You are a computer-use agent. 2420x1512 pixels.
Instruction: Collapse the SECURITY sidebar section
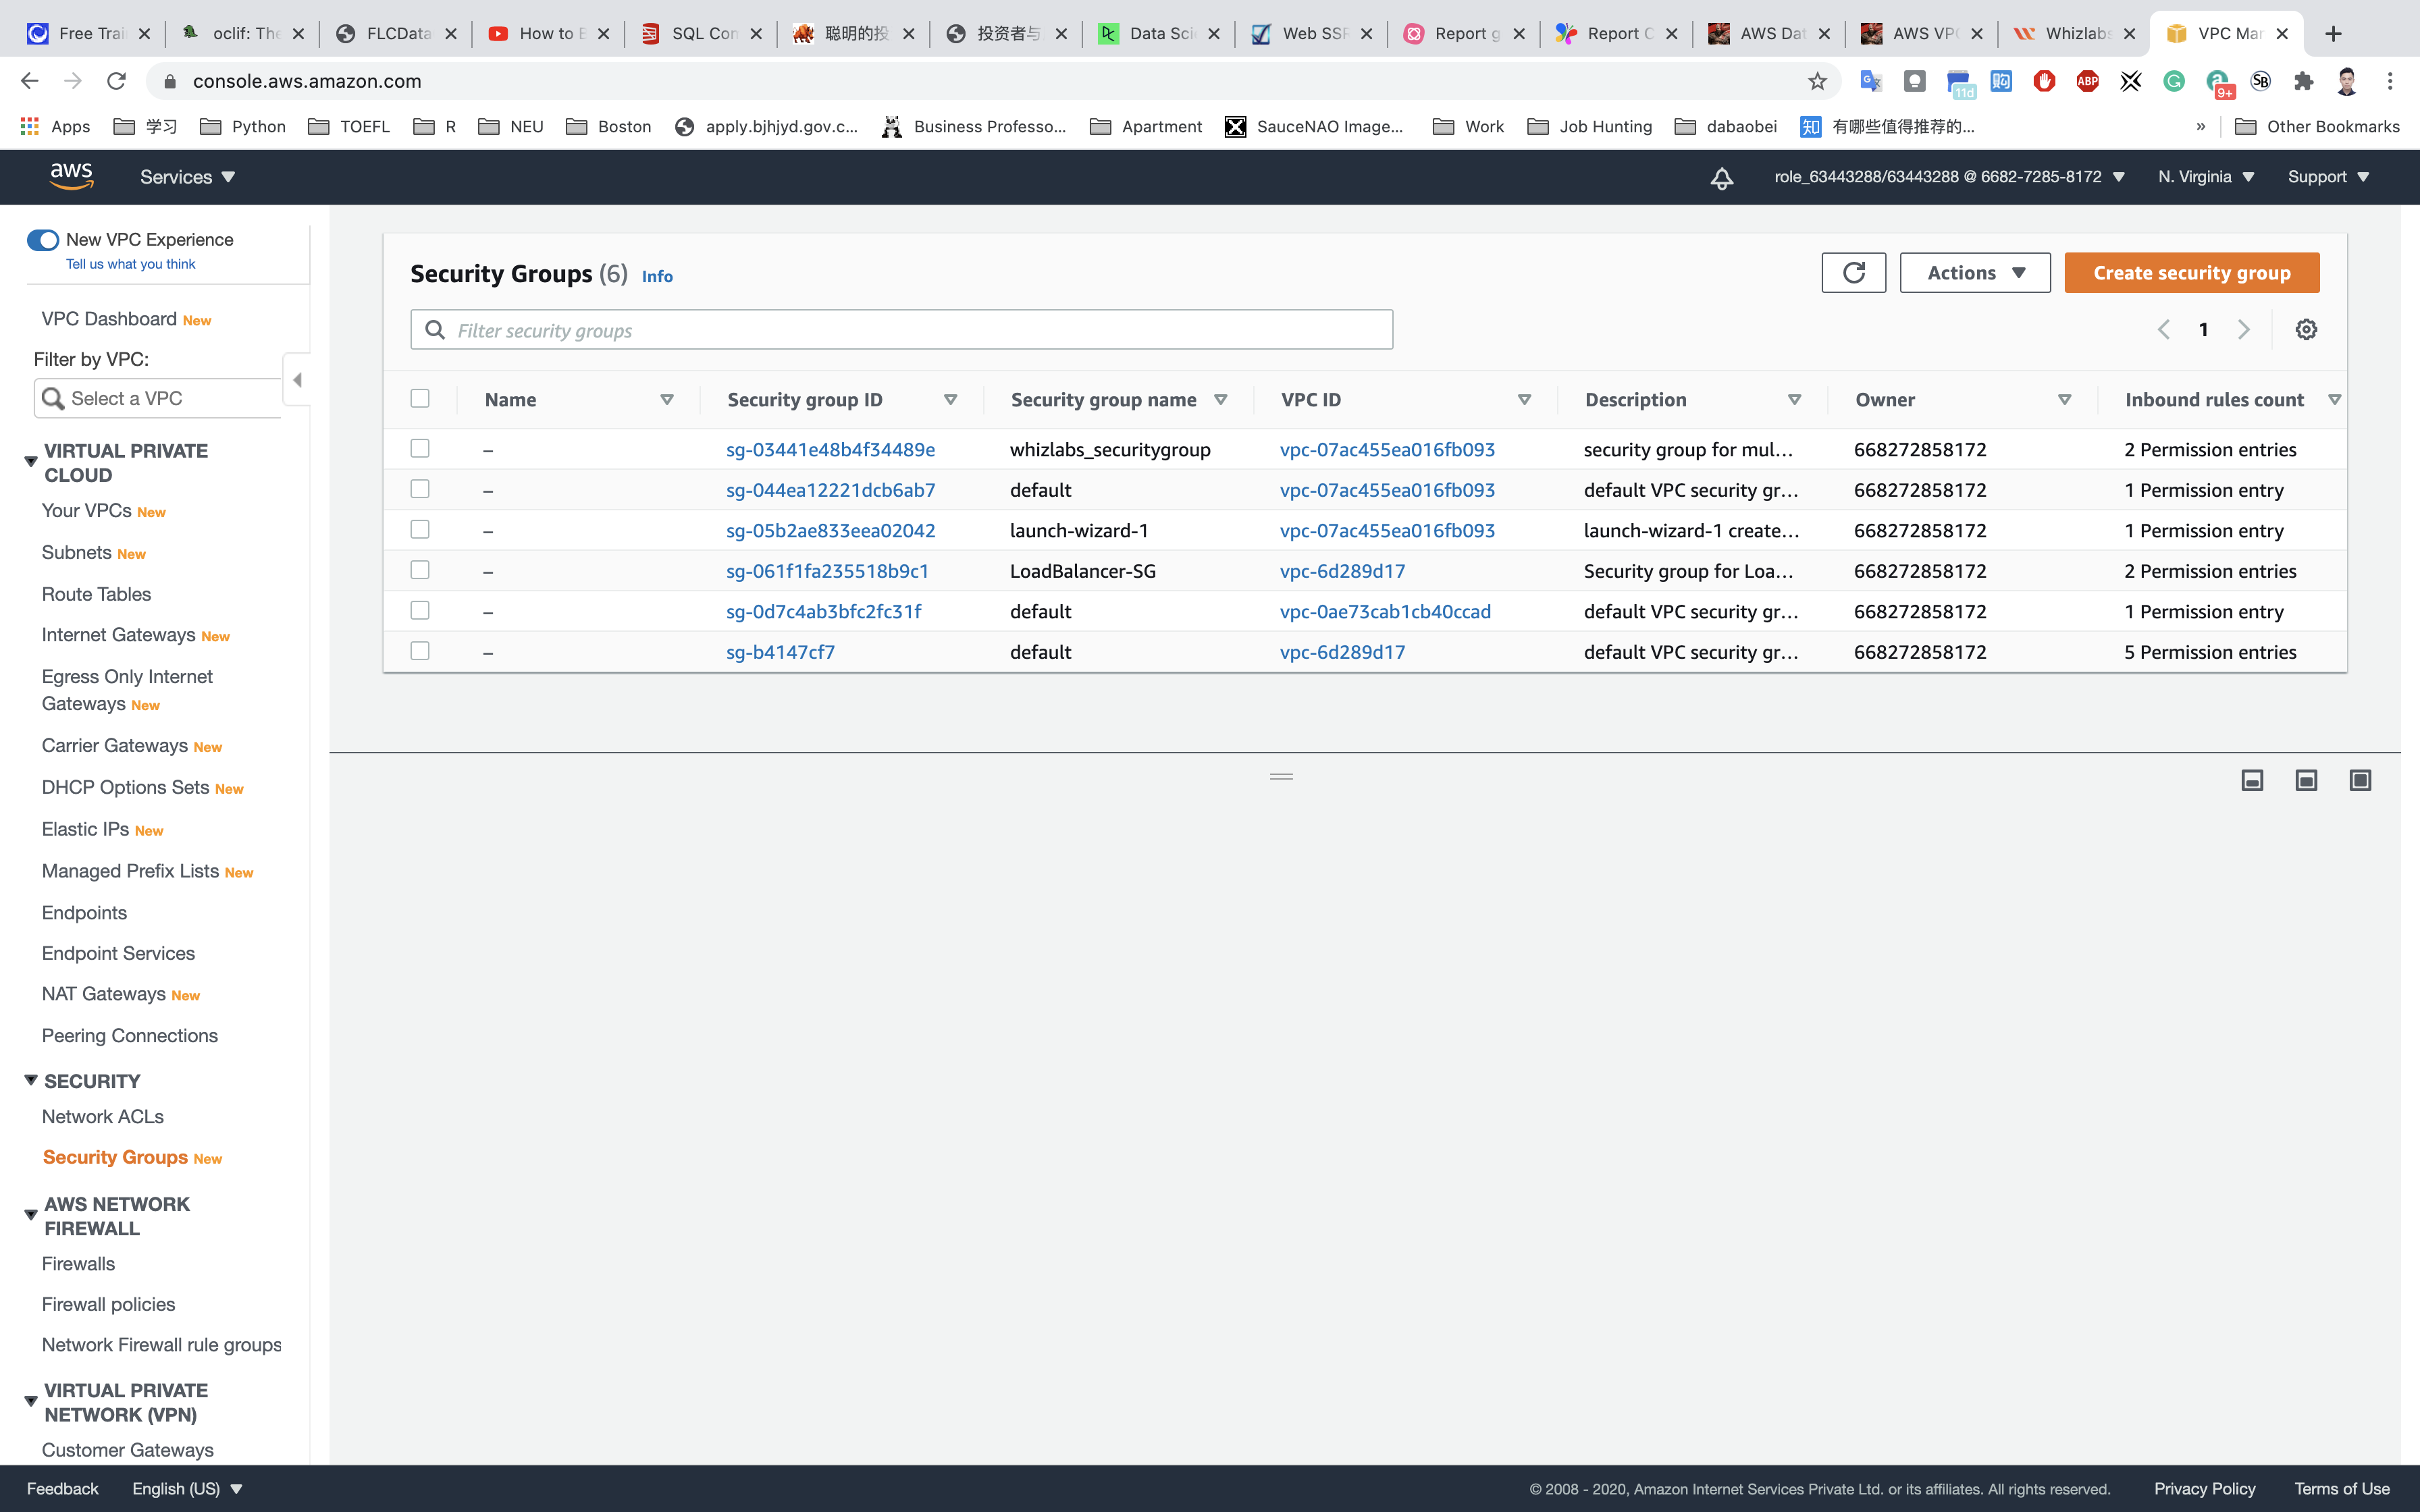tap(31, 1080)
